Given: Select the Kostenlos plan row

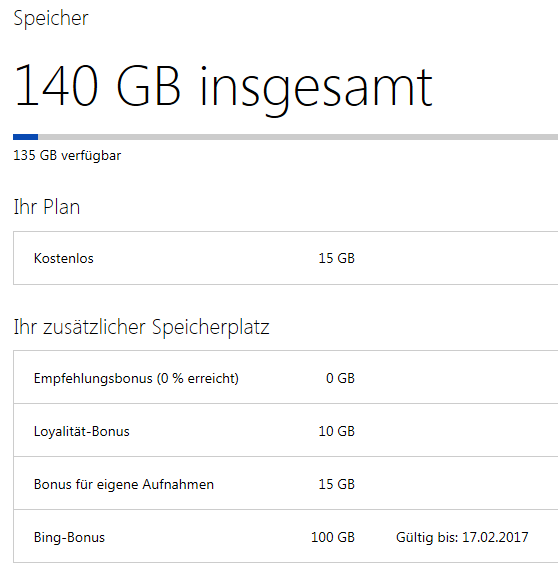Looking at the screenshot, I should click(285, 258).
